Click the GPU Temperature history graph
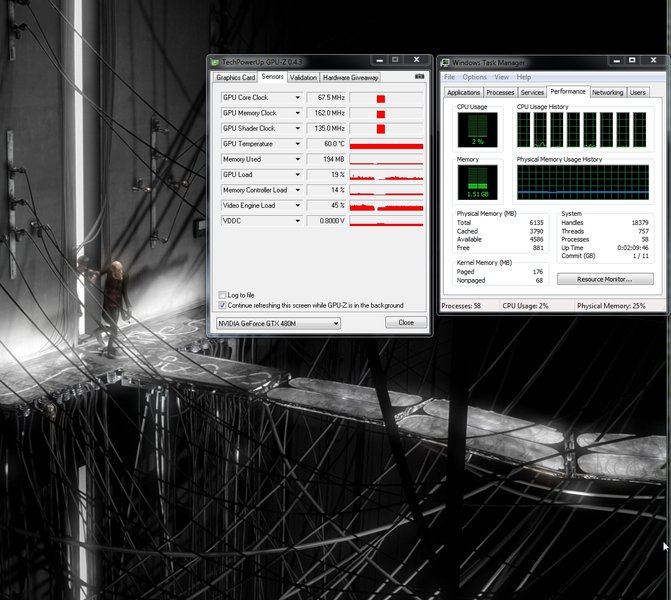Viewport: 671px width, 600px height. (386, 144)
